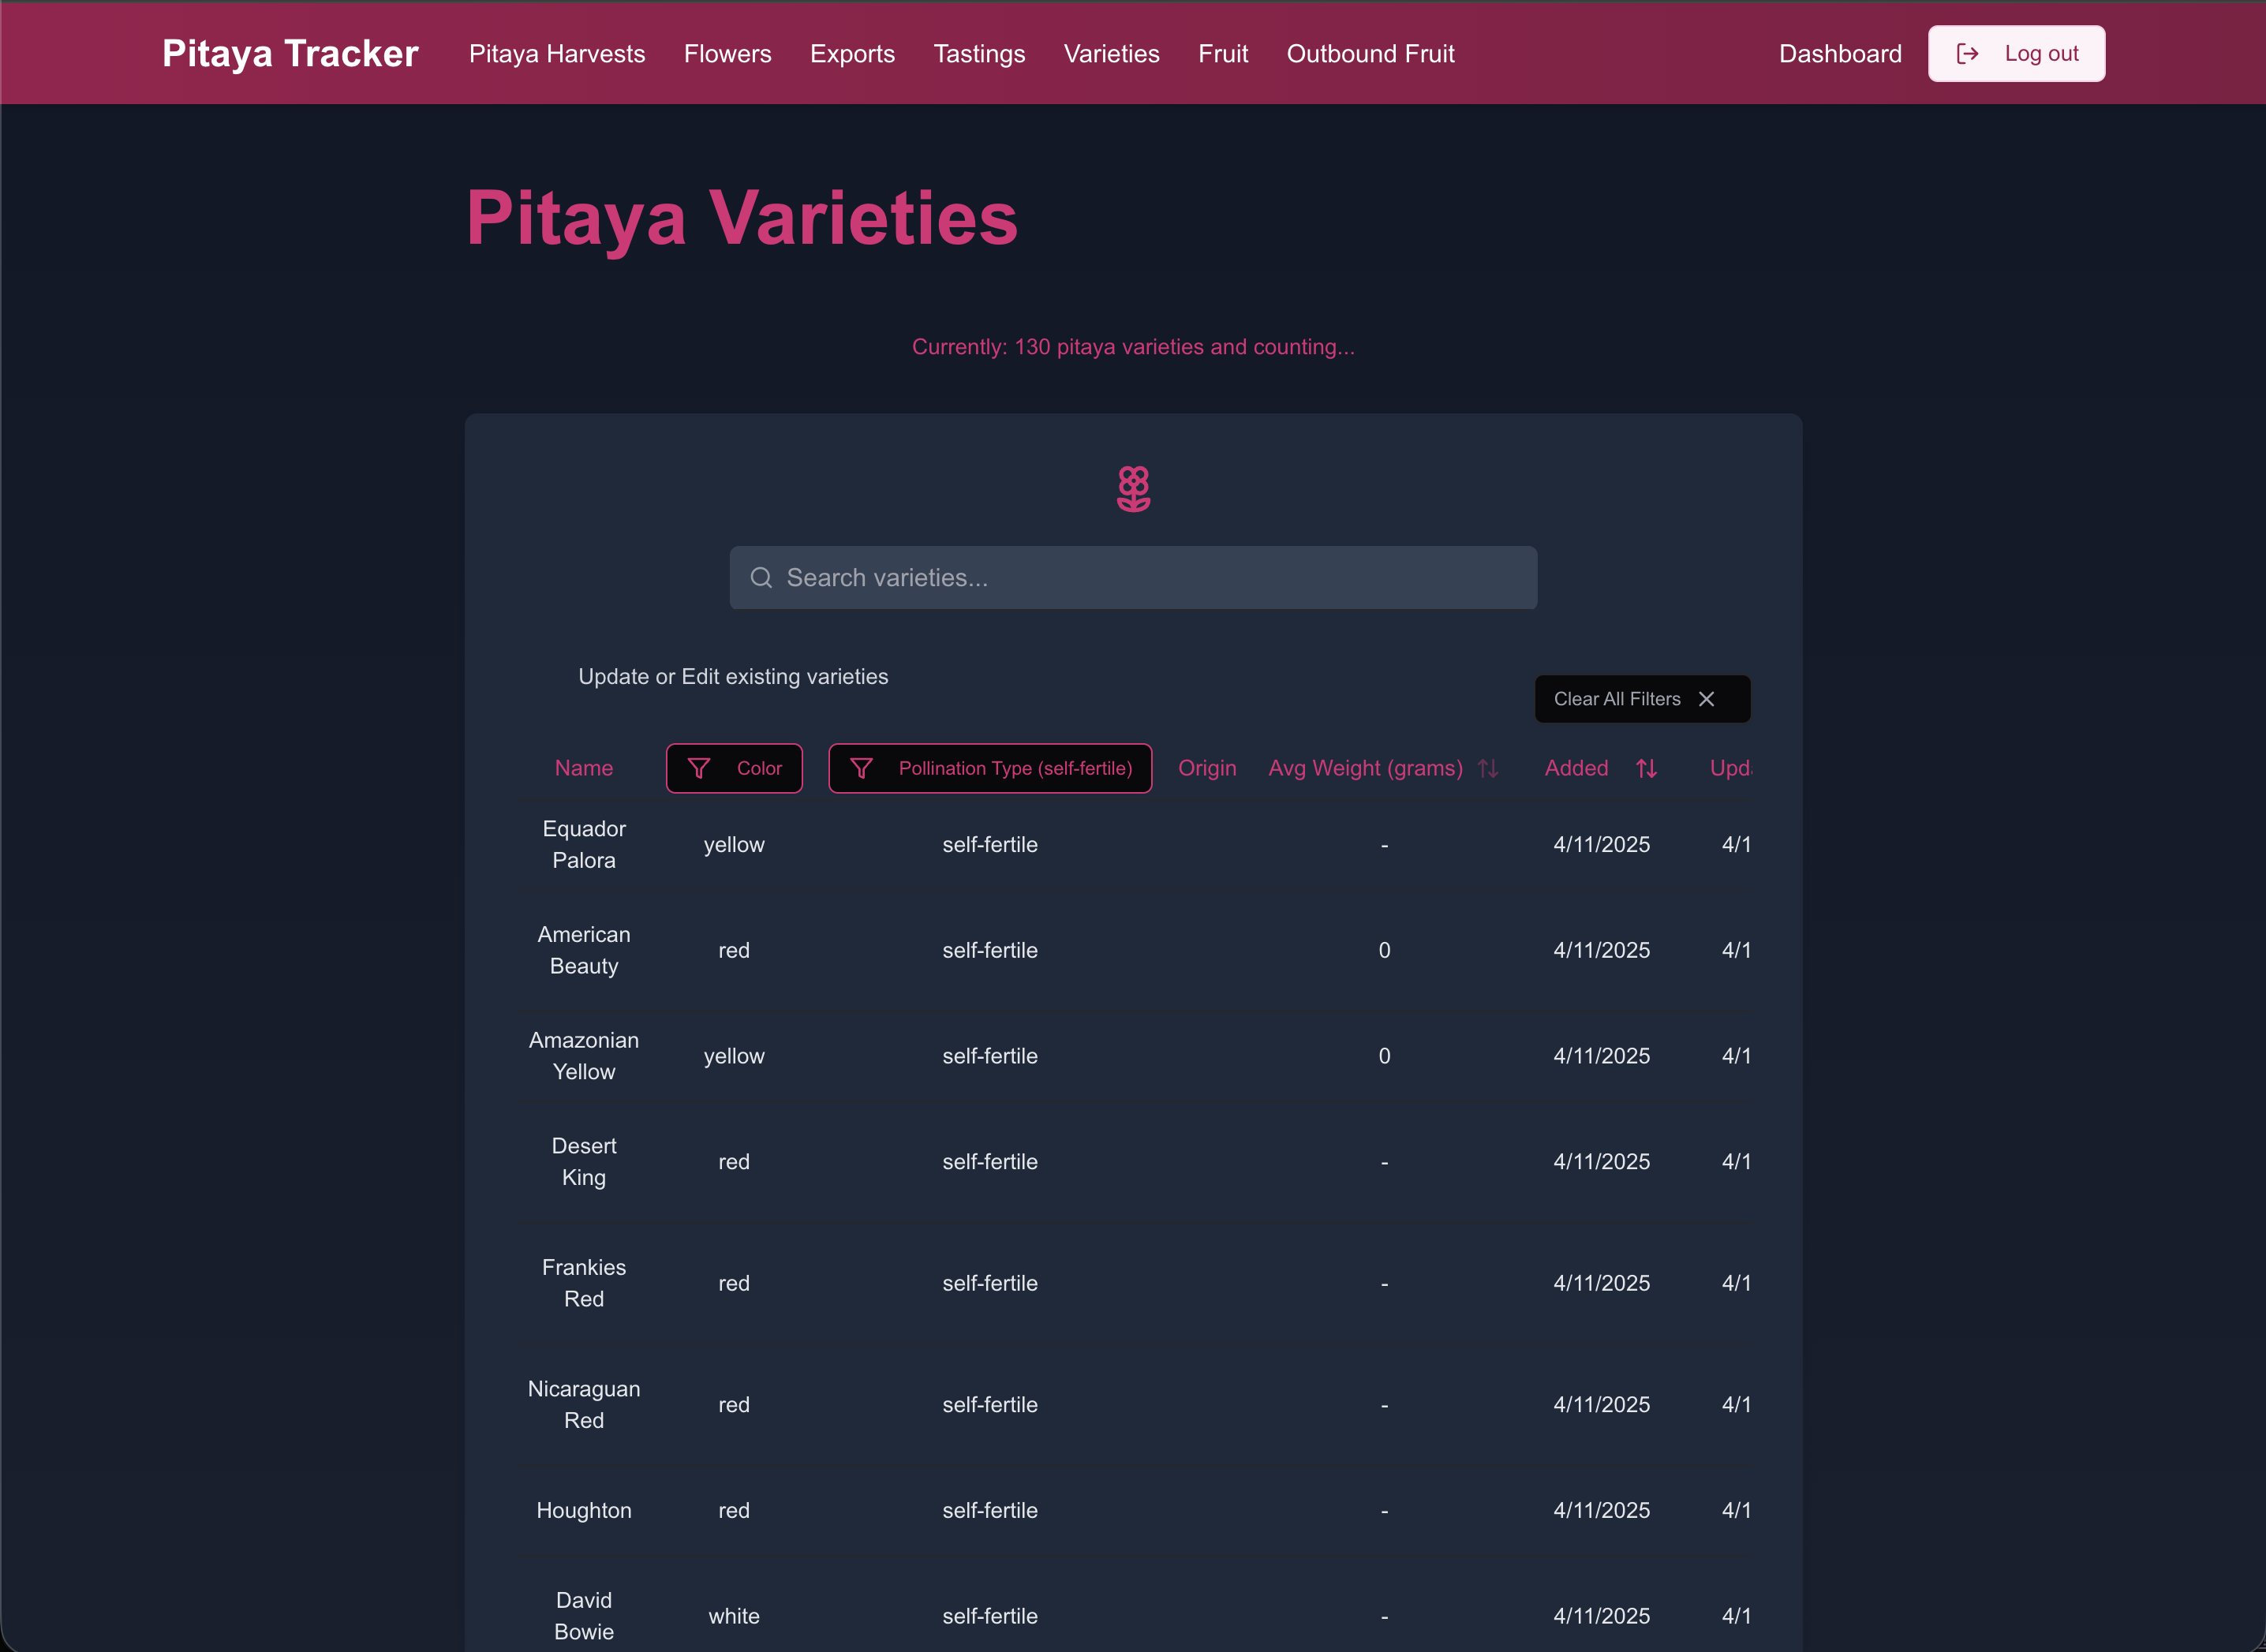Navigate to the Tastings page
The height and width of the screenshot is (1652, 2266).
[979, 54]
